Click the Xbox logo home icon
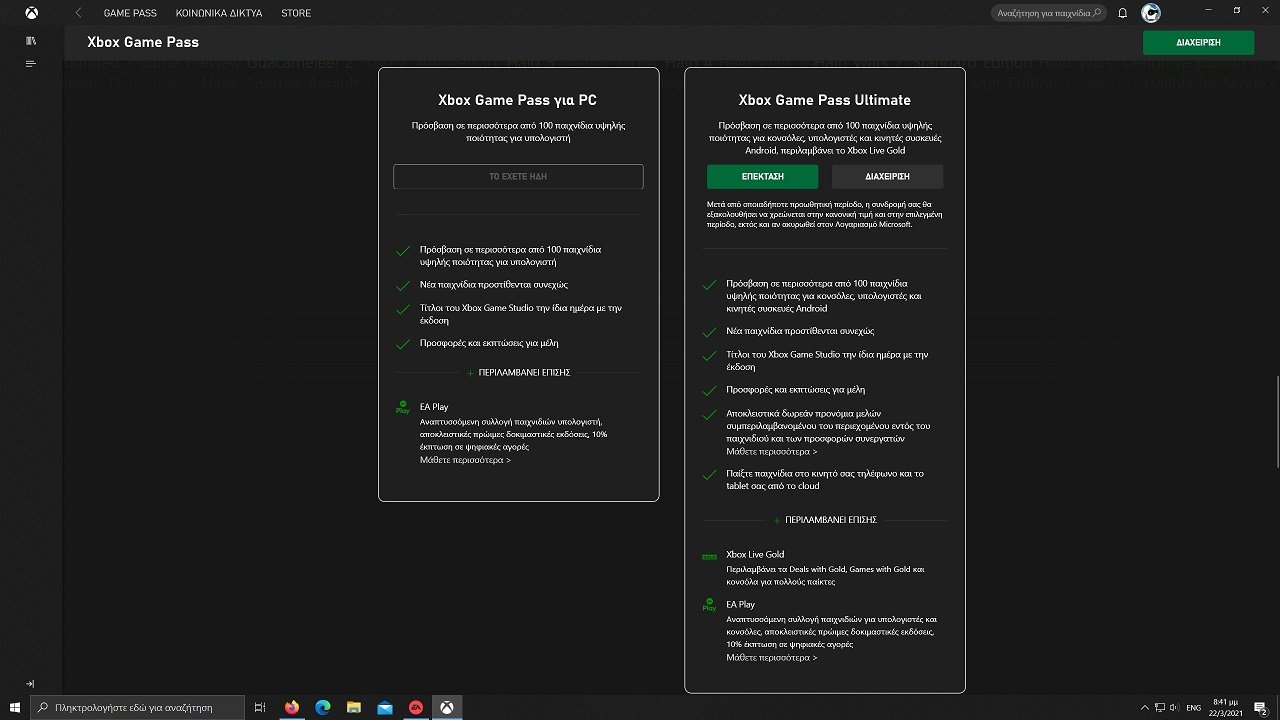The width and height of the screenshot is (1280, 720). 32,13
